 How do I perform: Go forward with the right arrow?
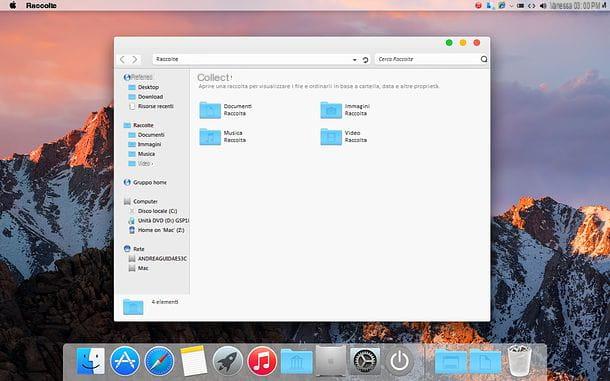135,59
